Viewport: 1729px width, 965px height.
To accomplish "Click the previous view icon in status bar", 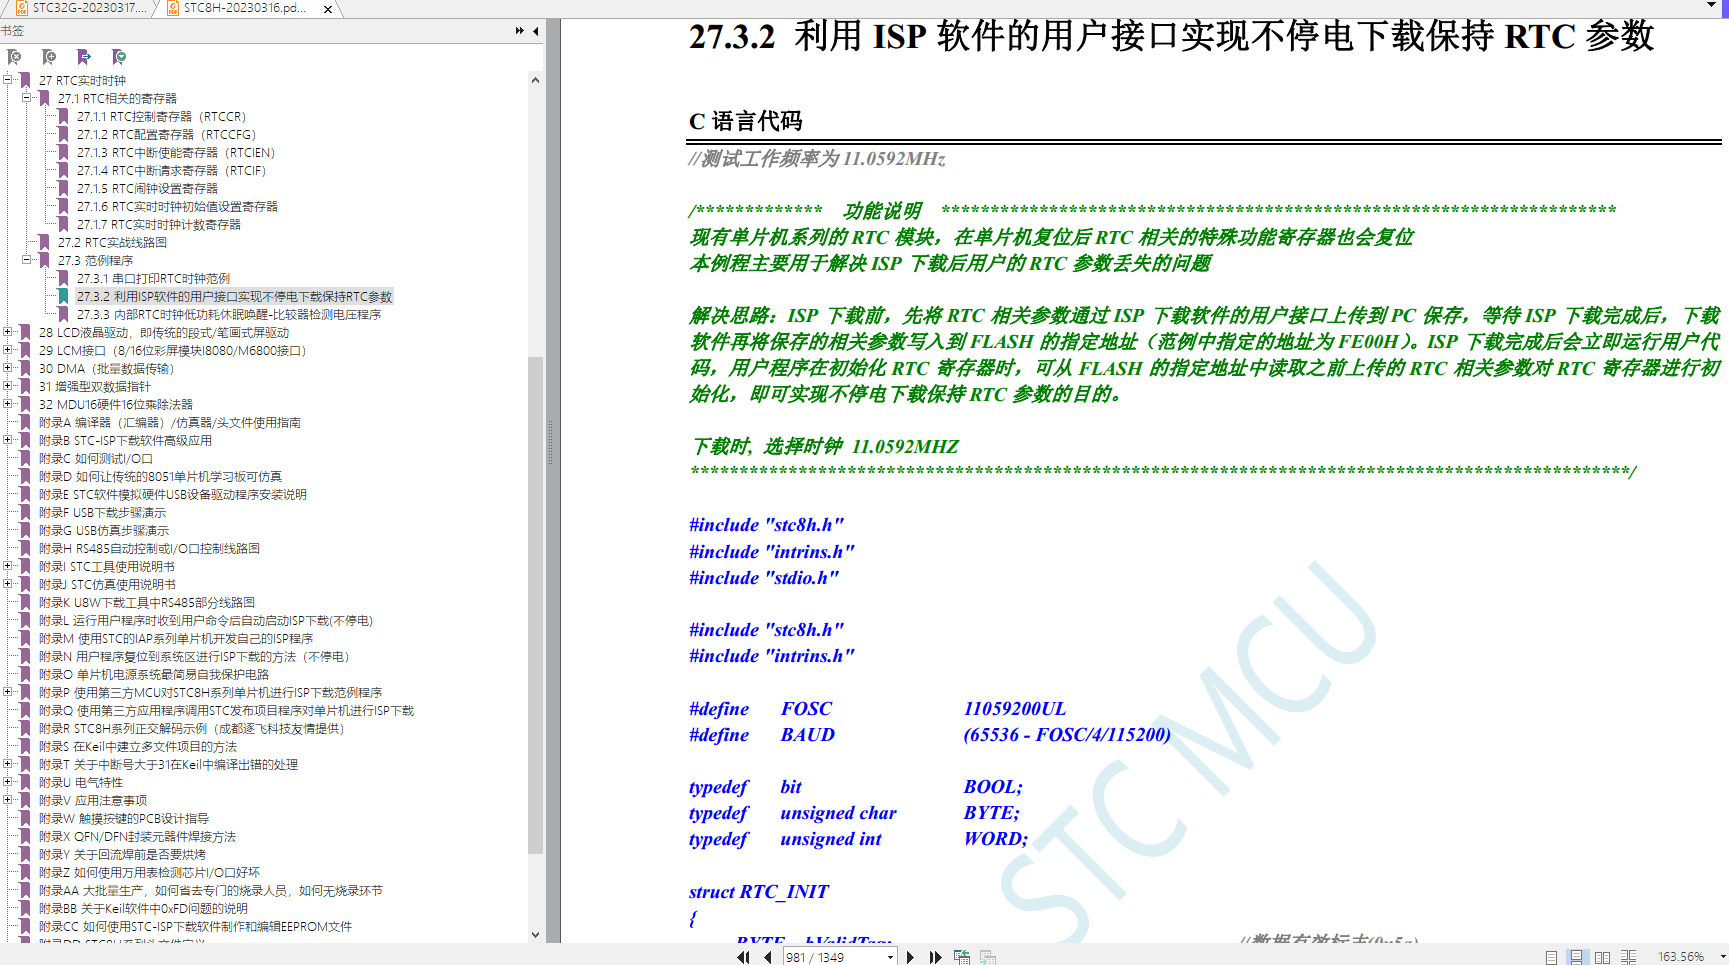I will click(x=962, y=957).
